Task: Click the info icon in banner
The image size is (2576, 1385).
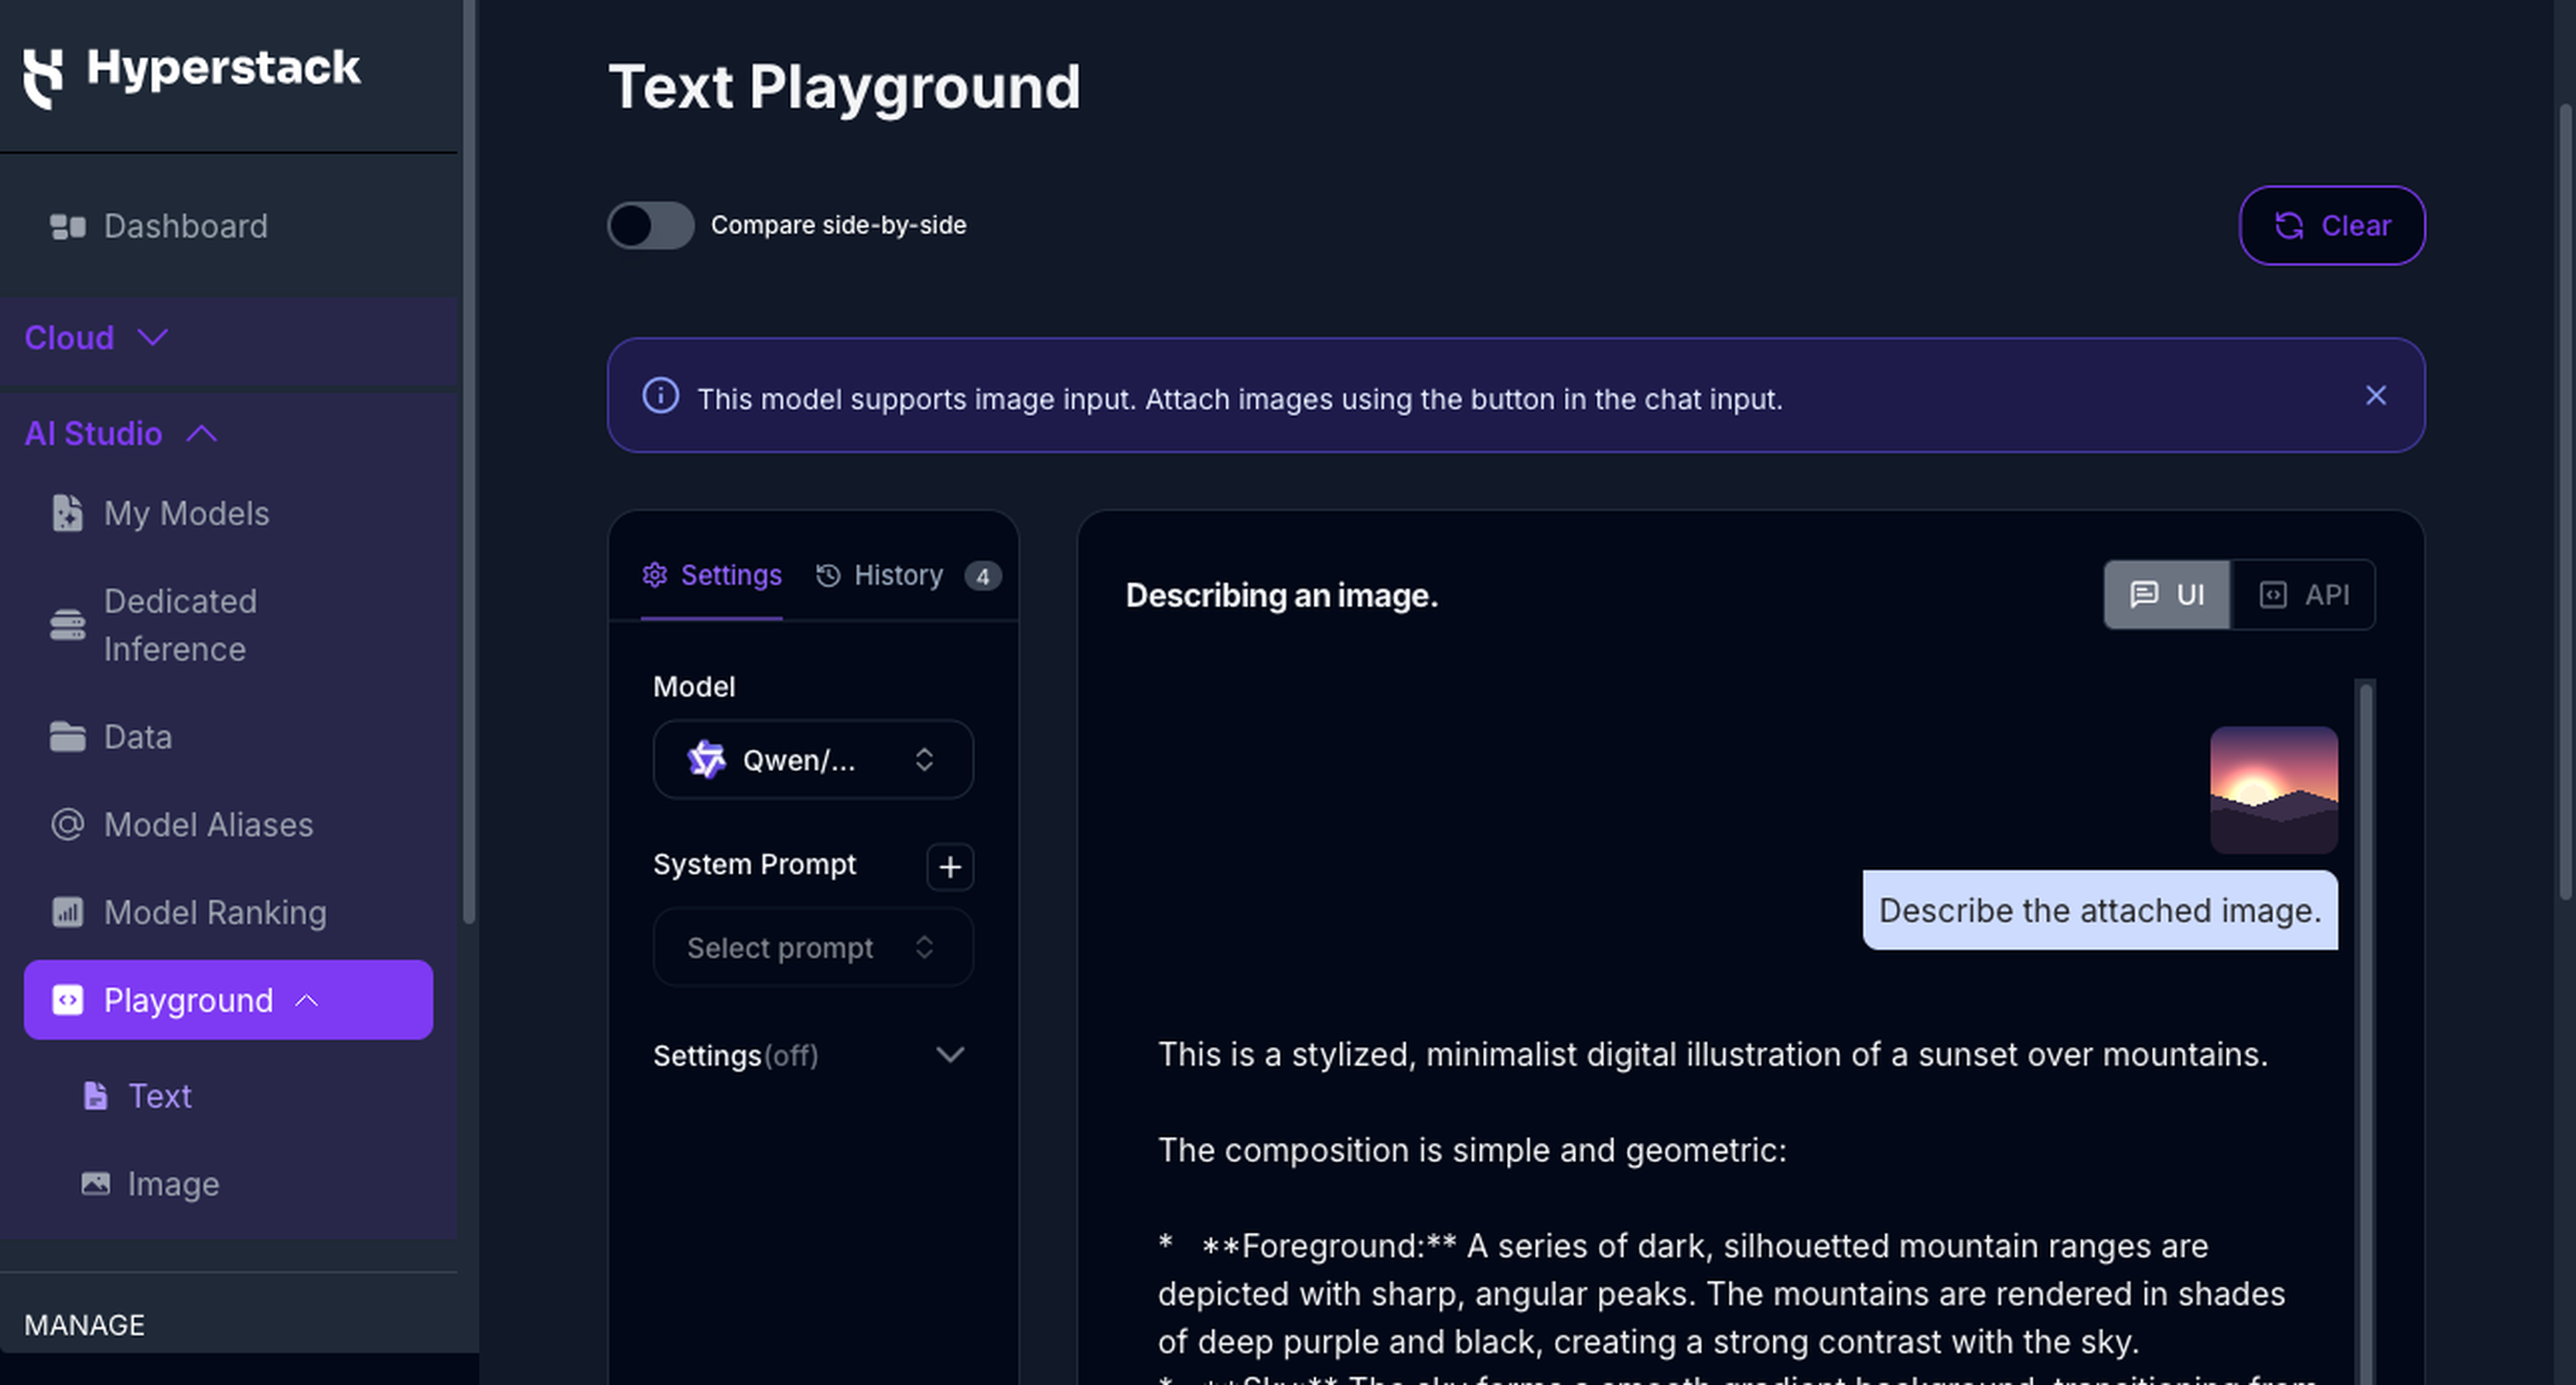Action: tap(660, 396)
